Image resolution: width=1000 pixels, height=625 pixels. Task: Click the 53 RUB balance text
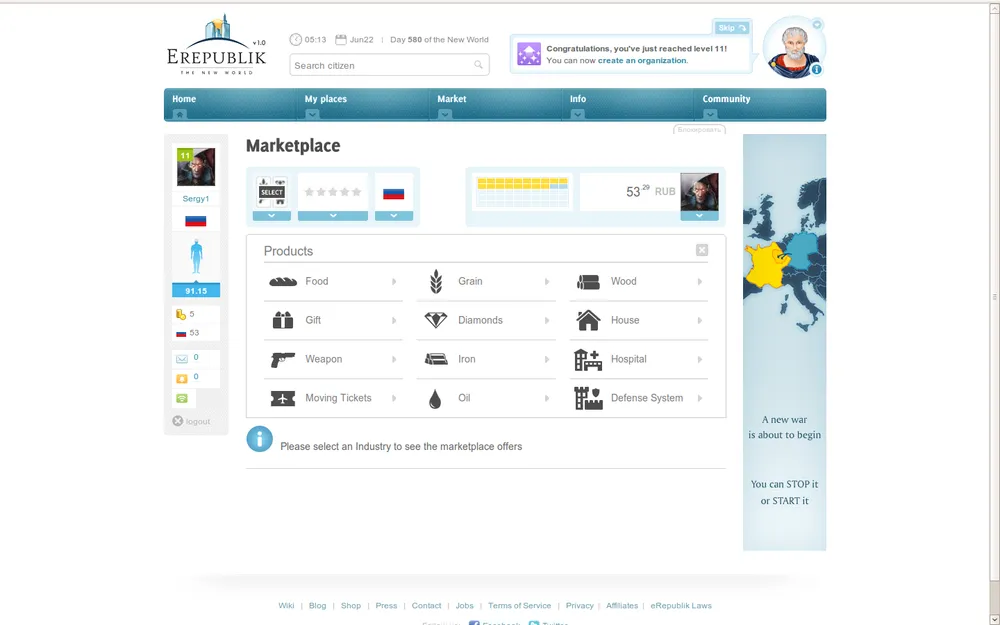(651, 191)
